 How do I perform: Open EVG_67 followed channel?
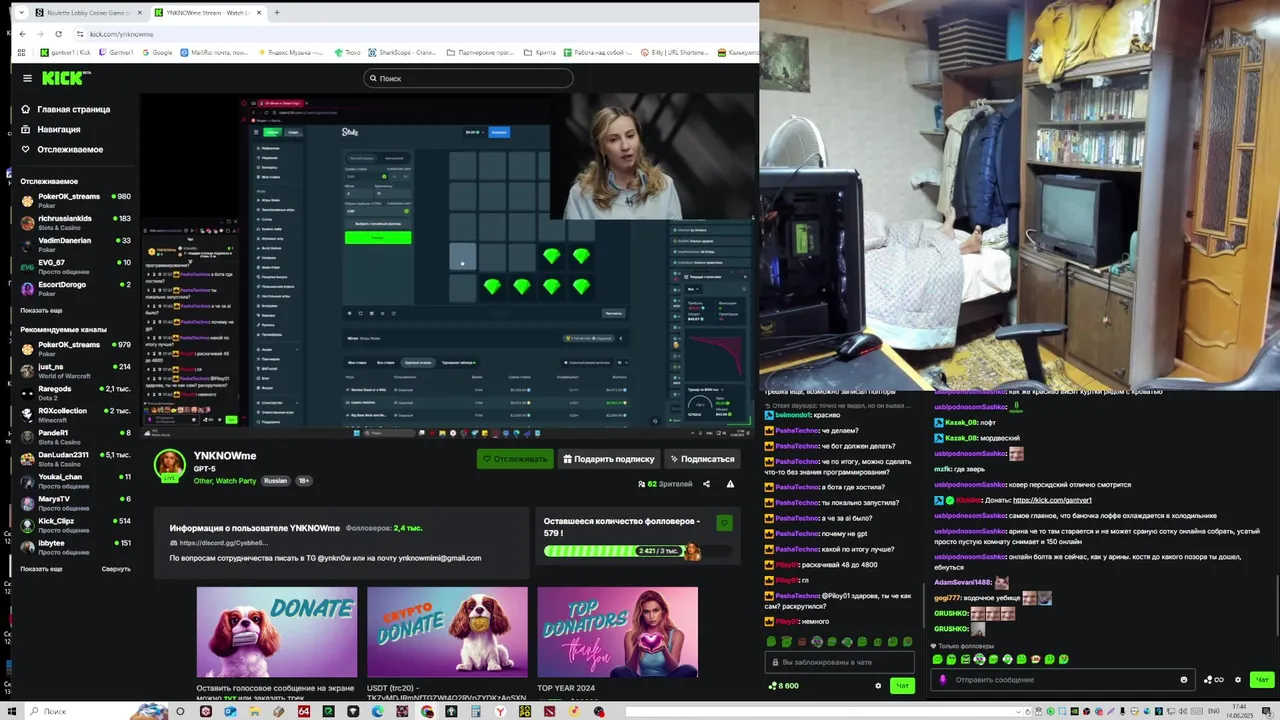click(x=75, y=266)
